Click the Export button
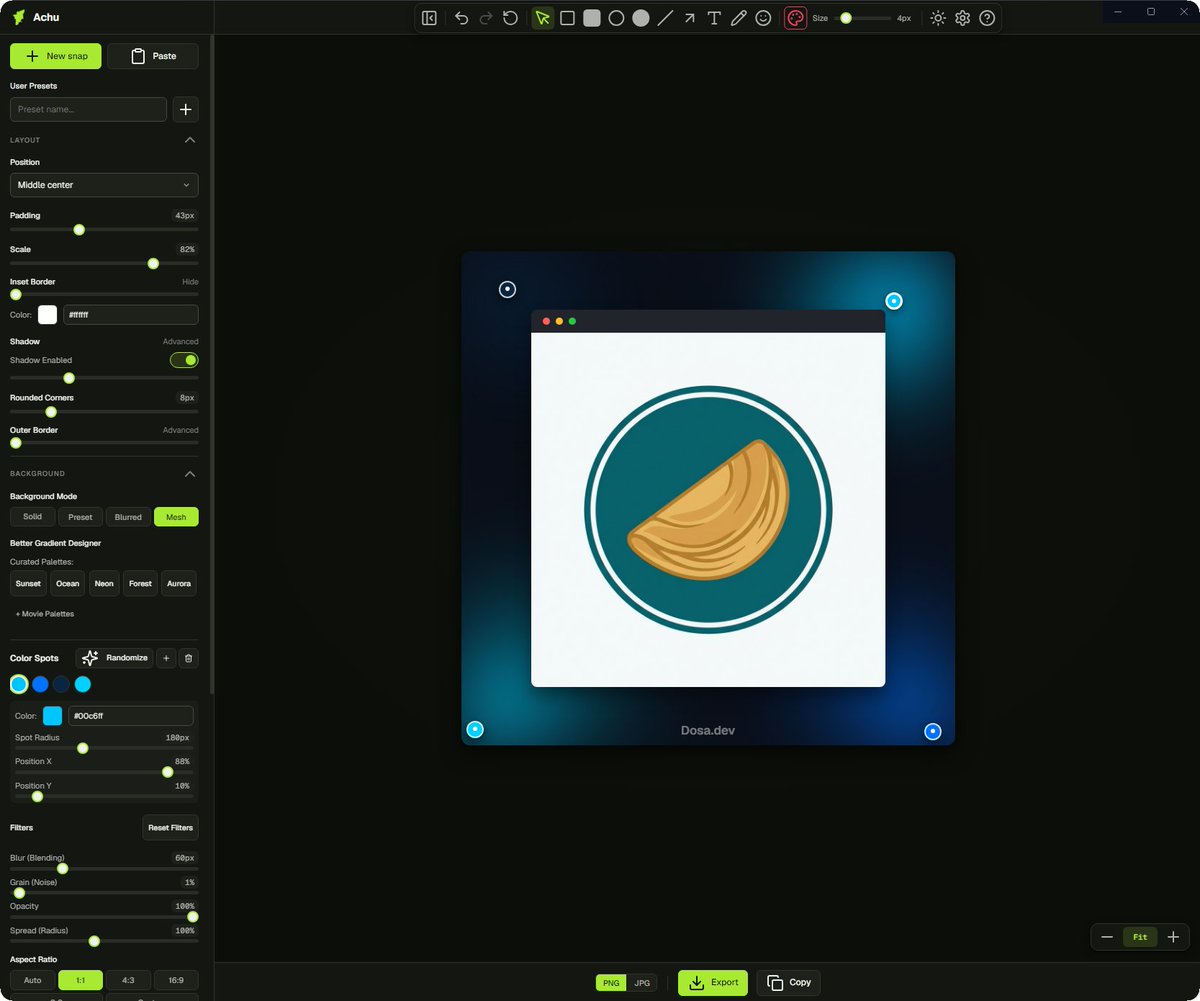1200x1001 pixels. tap(713, 983)
